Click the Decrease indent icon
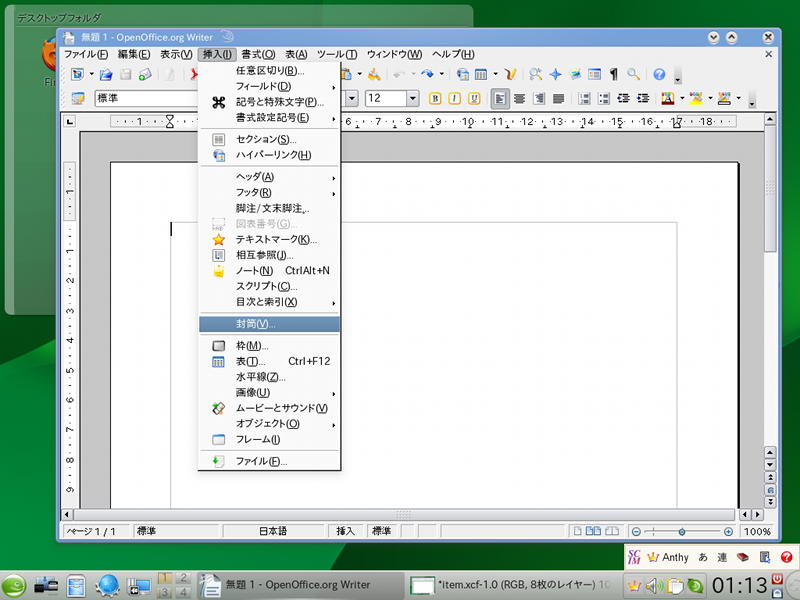This screenshot has height=600, width=800. (x=623, y=98)
